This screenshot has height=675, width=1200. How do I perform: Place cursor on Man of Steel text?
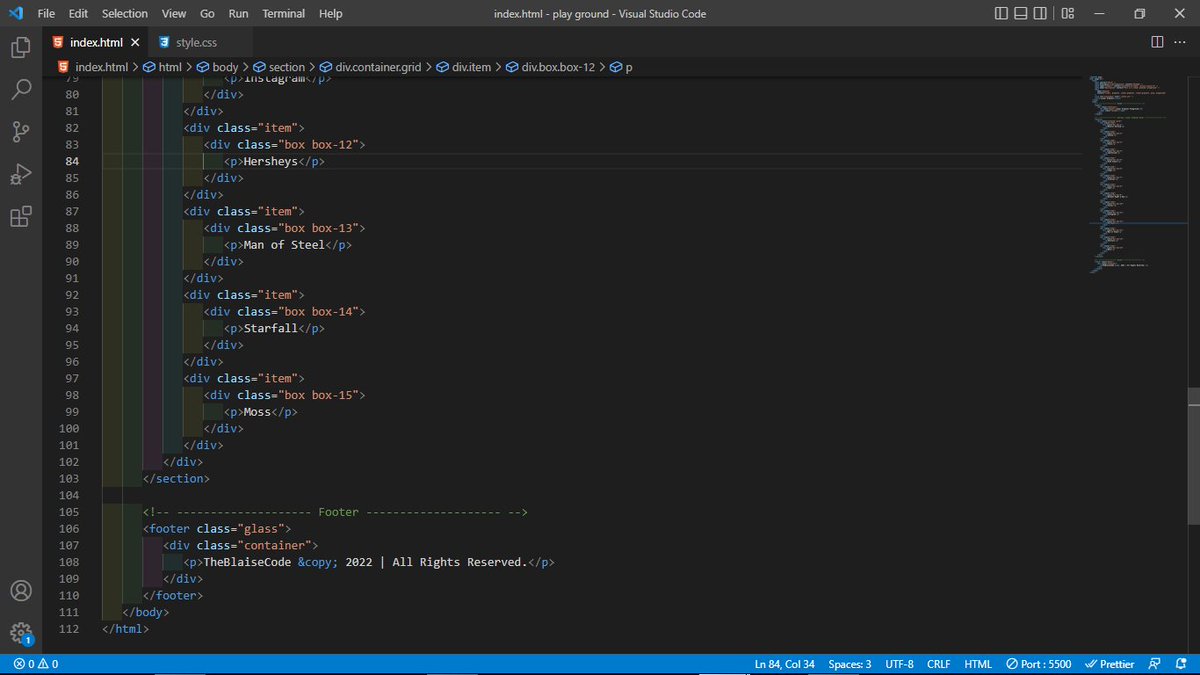pyautogui.click(x=284, y=244)
